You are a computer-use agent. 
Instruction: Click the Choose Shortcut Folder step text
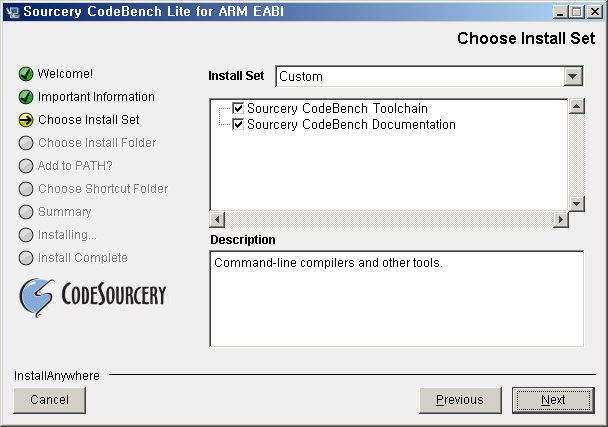point(103,189)
